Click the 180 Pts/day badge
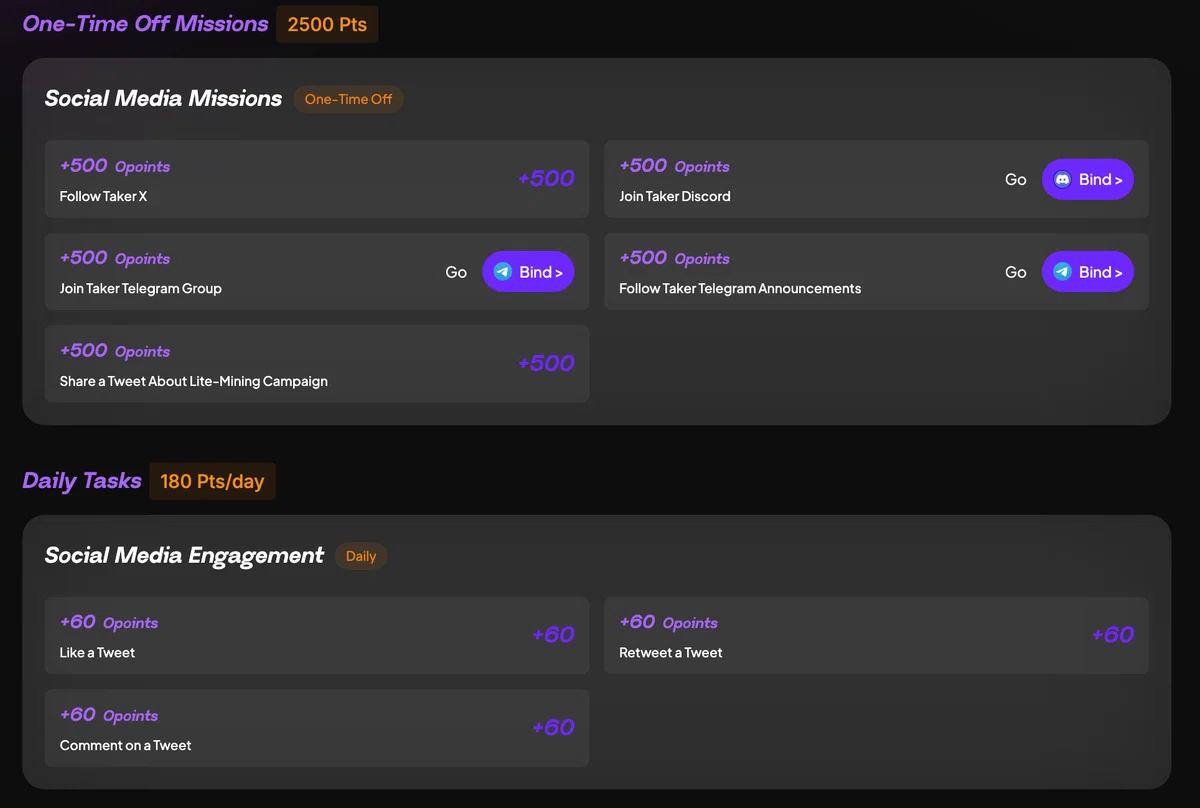1200x808 pixels. click(212, 481)
